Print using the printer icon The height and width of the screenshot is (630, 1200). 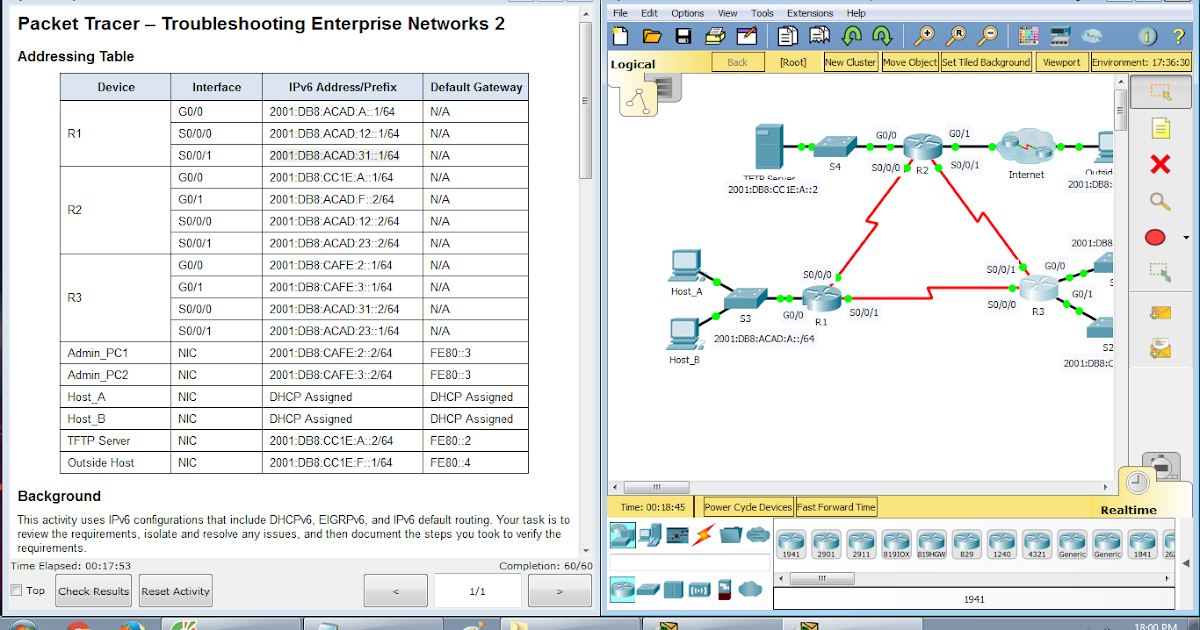click(715, 37)
